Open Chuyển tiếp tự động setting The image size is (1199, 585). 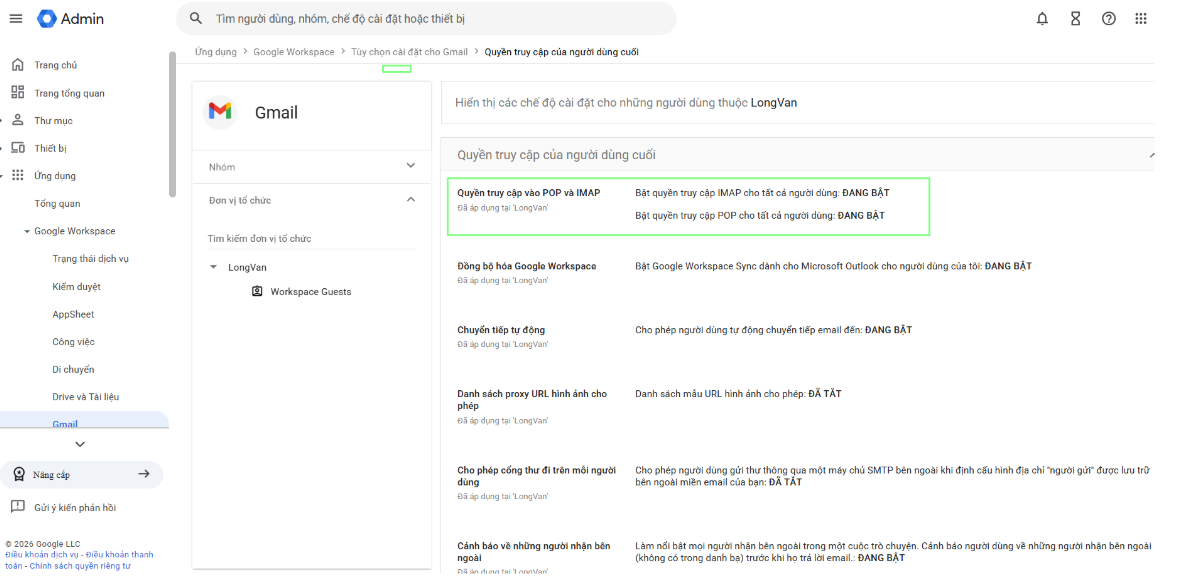click(x=501, y=330)
